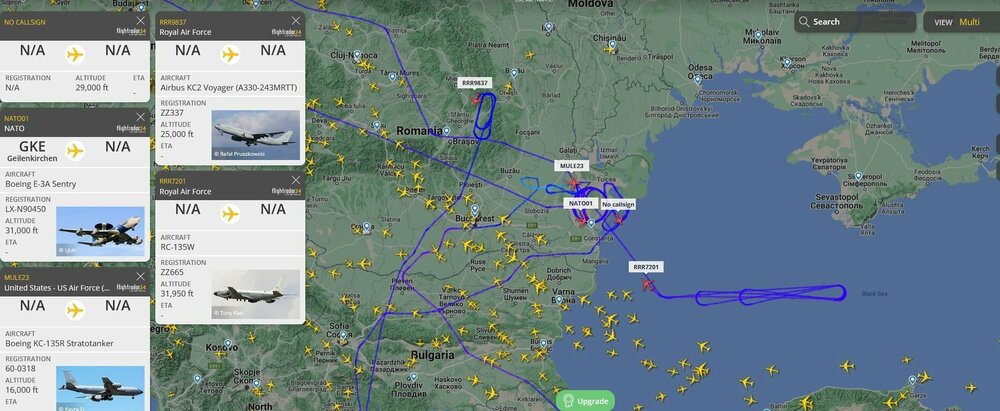Viewport: 1000px width, 411px height.
Task: Select the red RRR9837 aircraft on map
Action: coord(476,100)
